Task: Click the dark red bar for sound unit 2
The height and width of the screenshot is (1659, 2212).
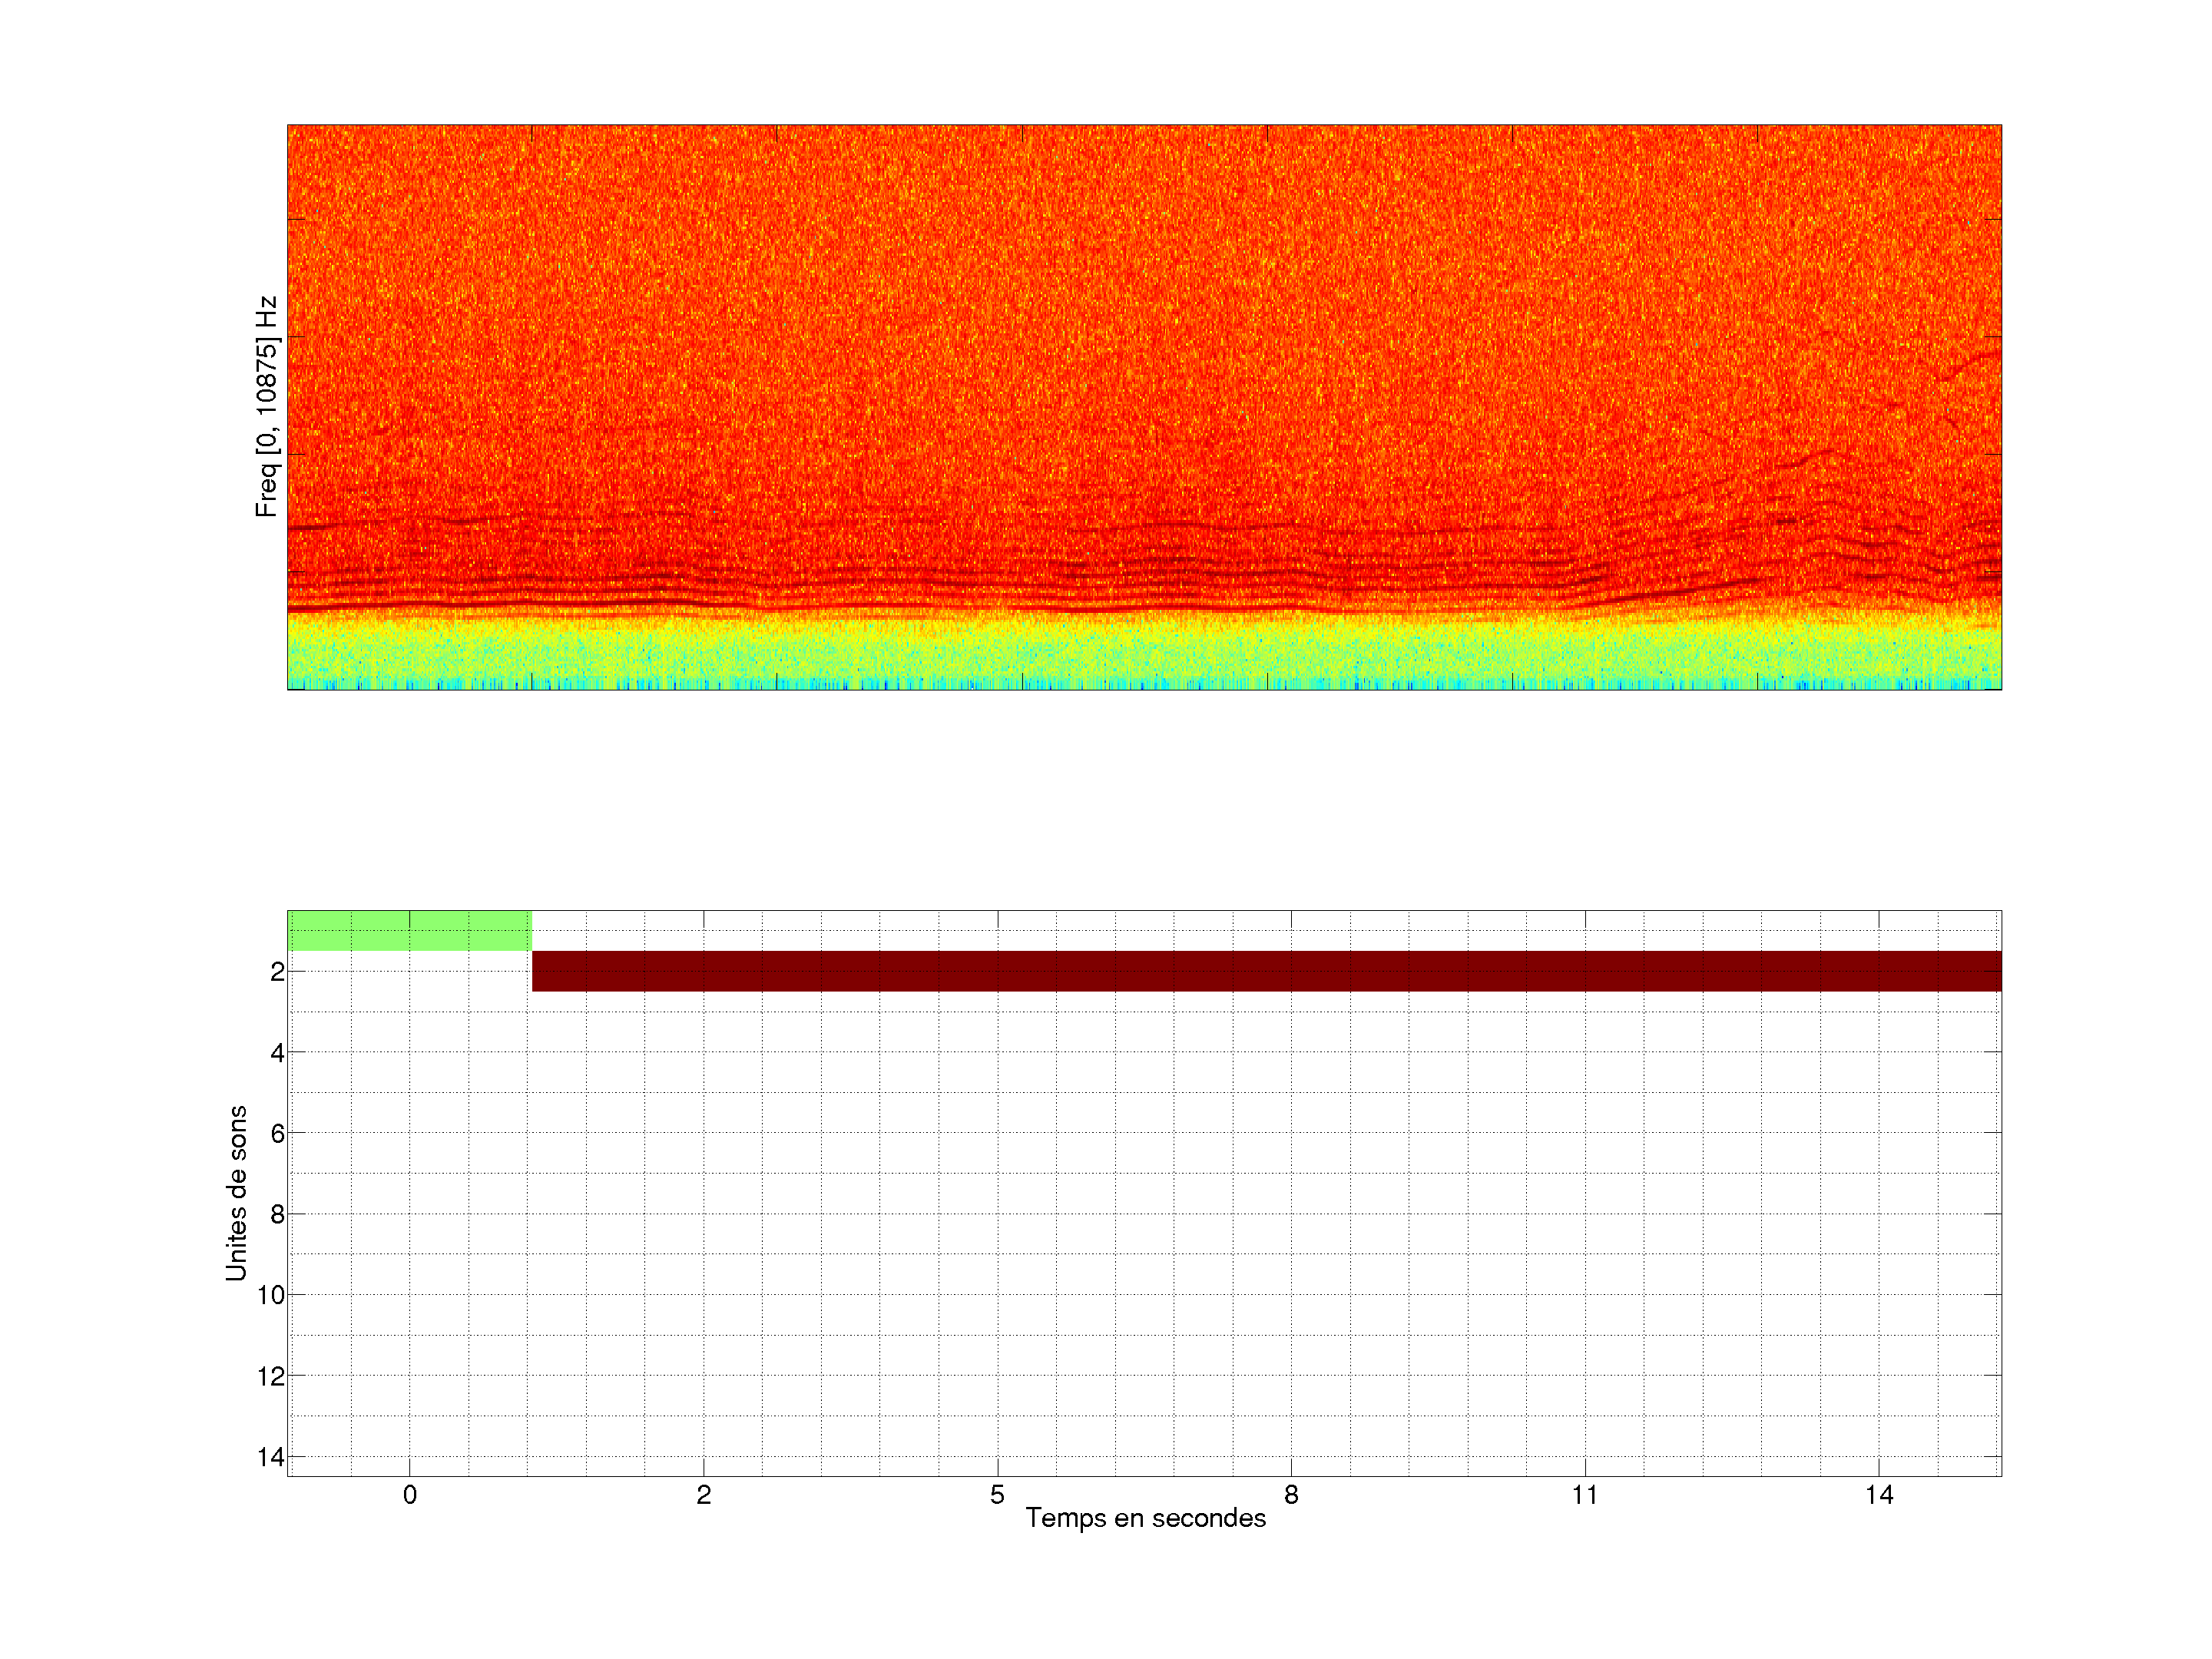Action: pyautogui.click(x=1266, y=971)
